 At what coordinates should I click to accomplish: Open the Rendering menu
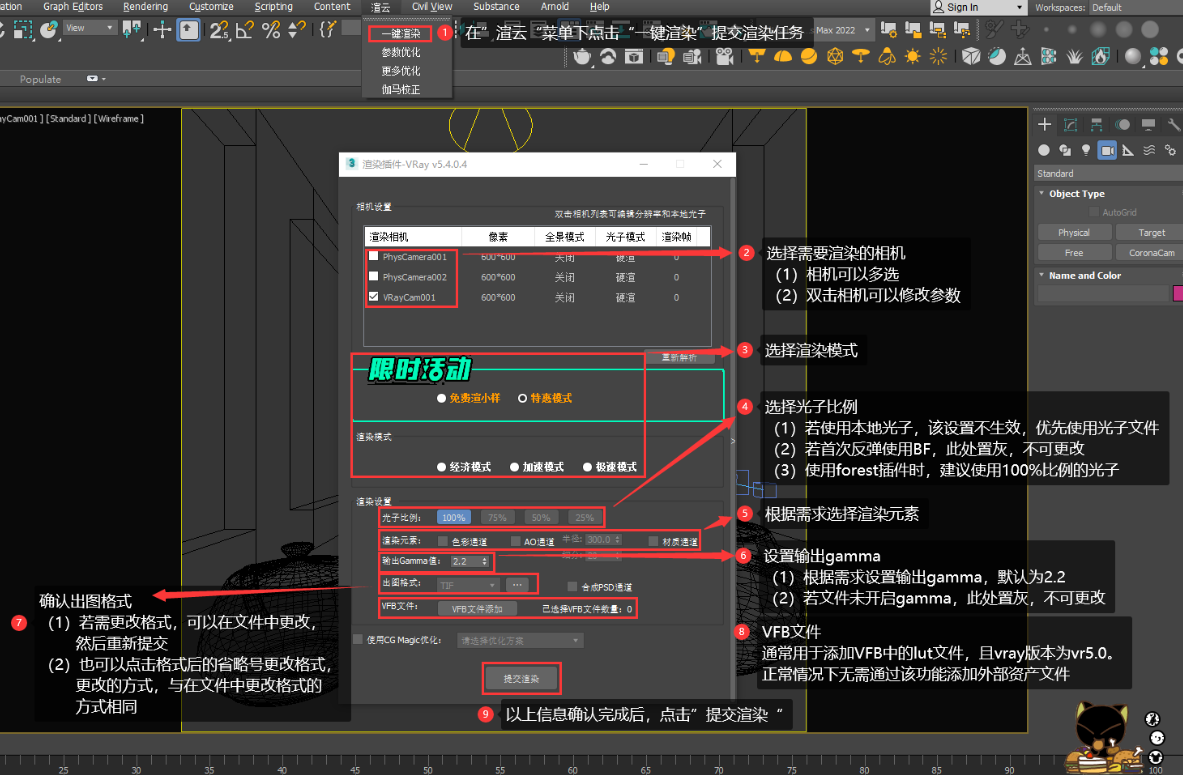tap(146, 7)
